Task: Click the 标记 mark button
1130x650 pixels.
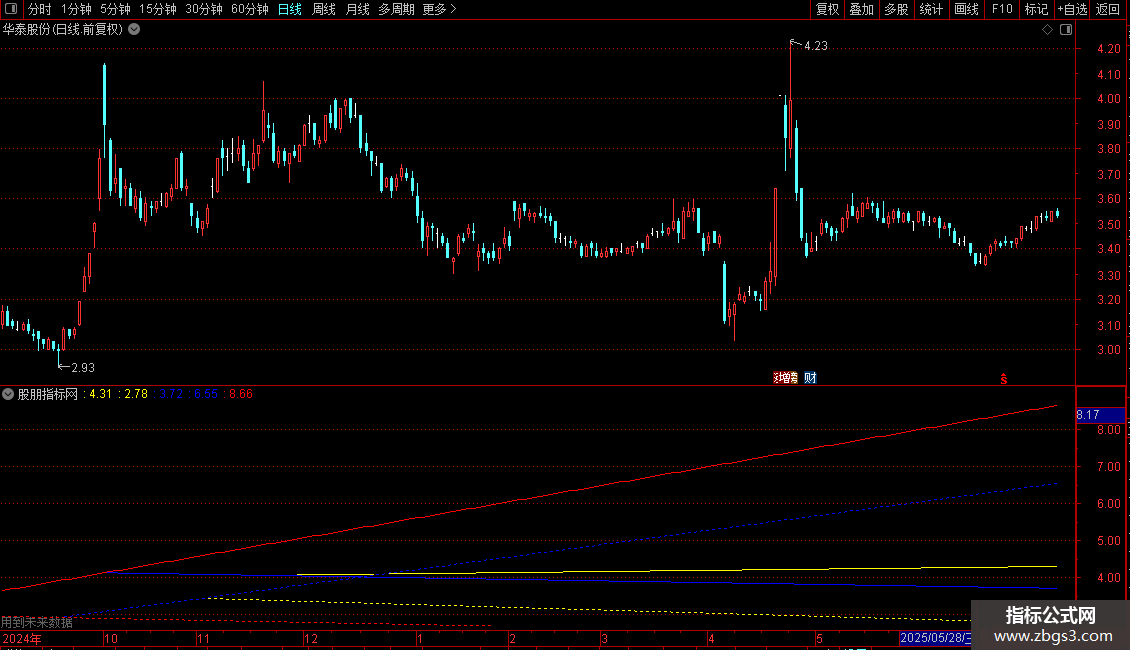Action: (x=1036, y=9)
